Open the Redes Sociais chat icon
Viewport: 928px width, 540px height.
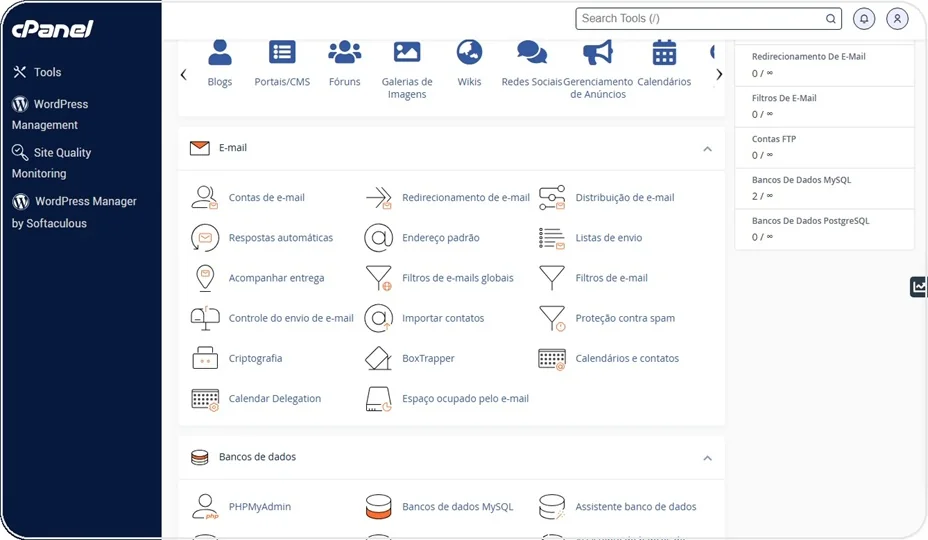[x=531, y=52]
